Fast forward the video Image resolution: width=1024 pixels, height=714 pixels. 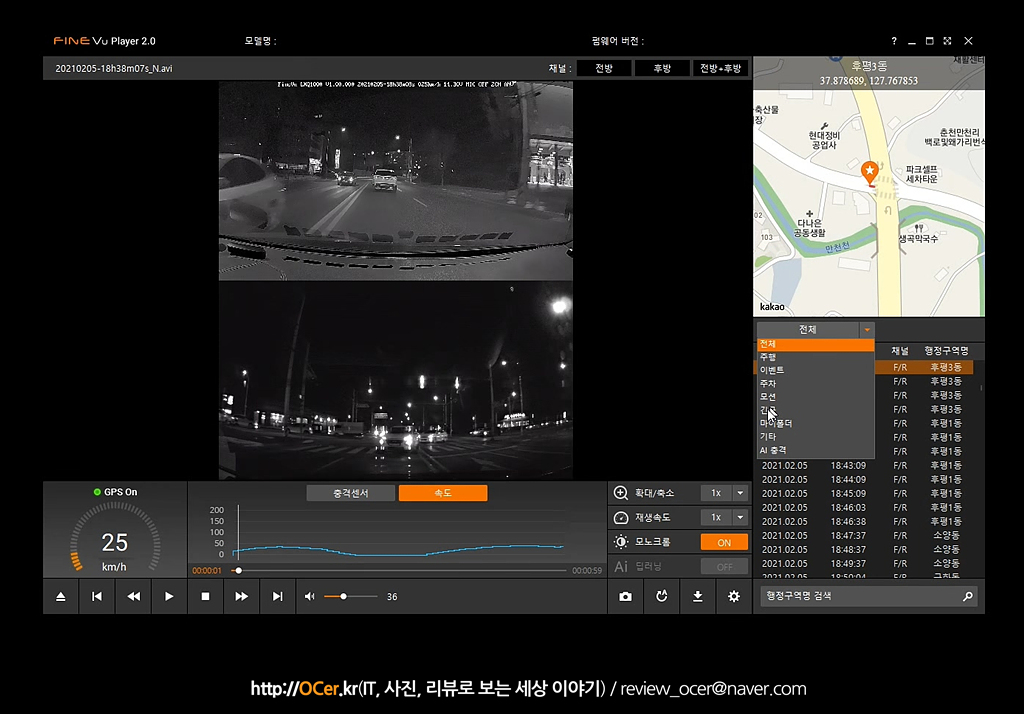pos(242,596)
